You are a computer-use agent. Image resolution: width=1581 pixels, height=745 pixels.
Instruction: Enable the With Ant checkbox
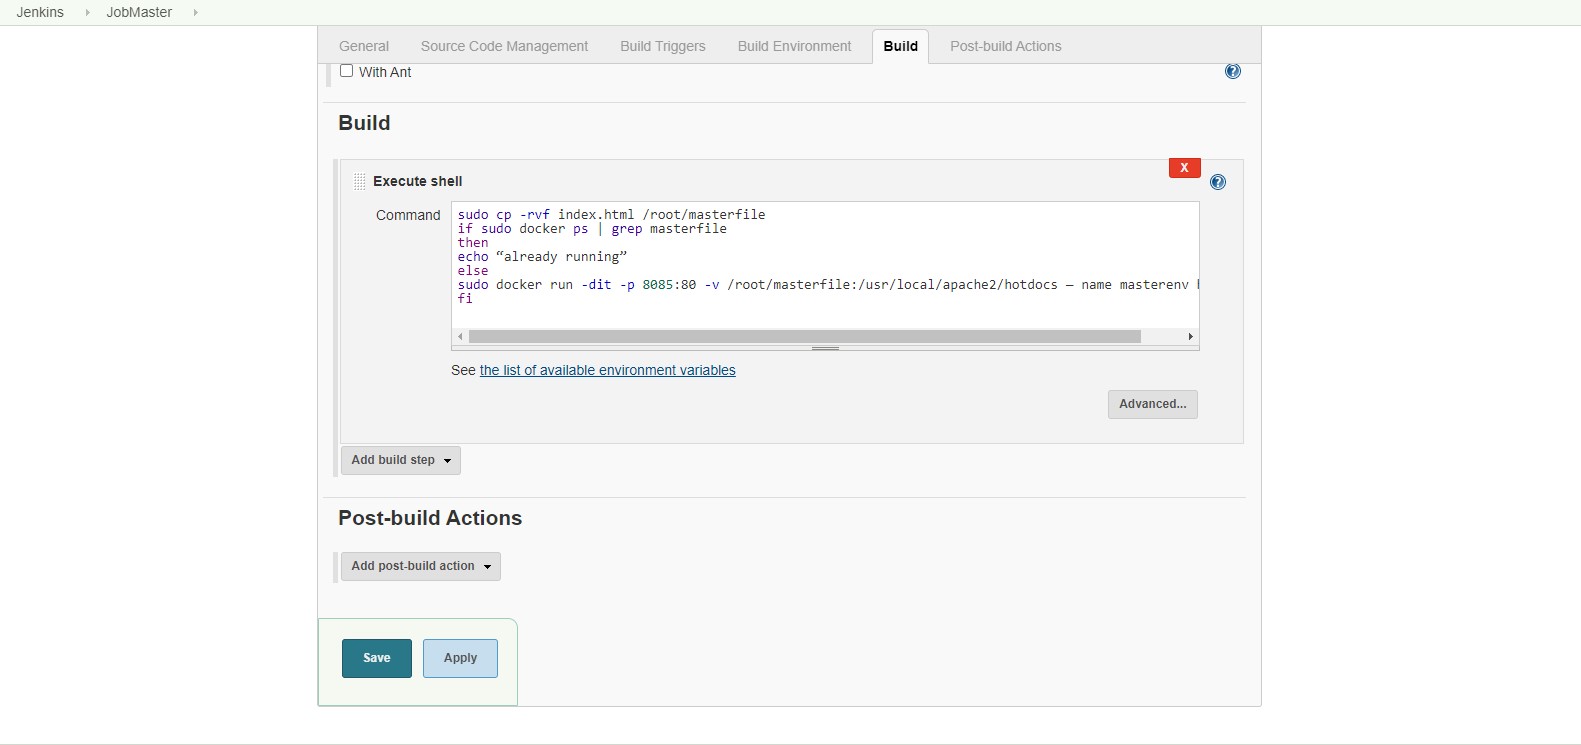point(347,71)
